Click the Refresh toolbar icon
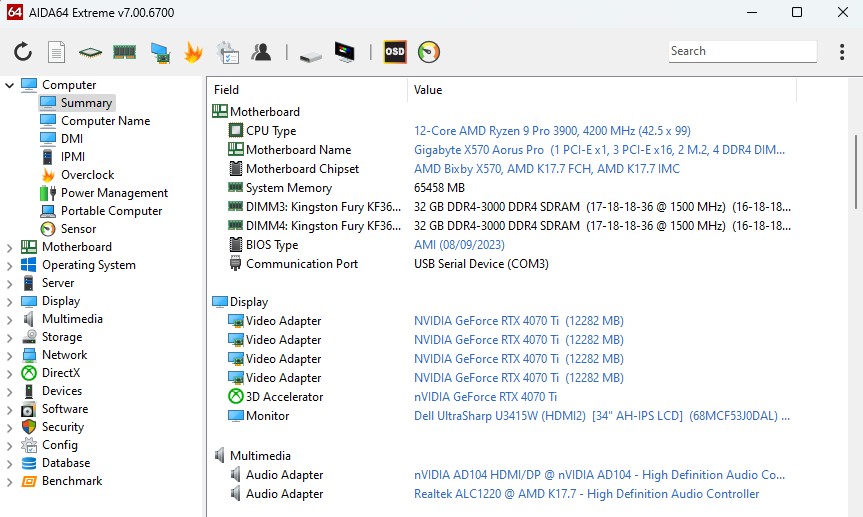 (x=23, y=52)
